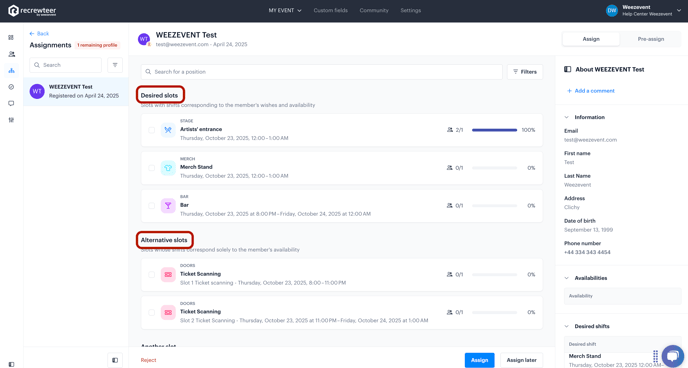
Task: Click the filter icon beside the Search field
Action: (x=115, y=65)
